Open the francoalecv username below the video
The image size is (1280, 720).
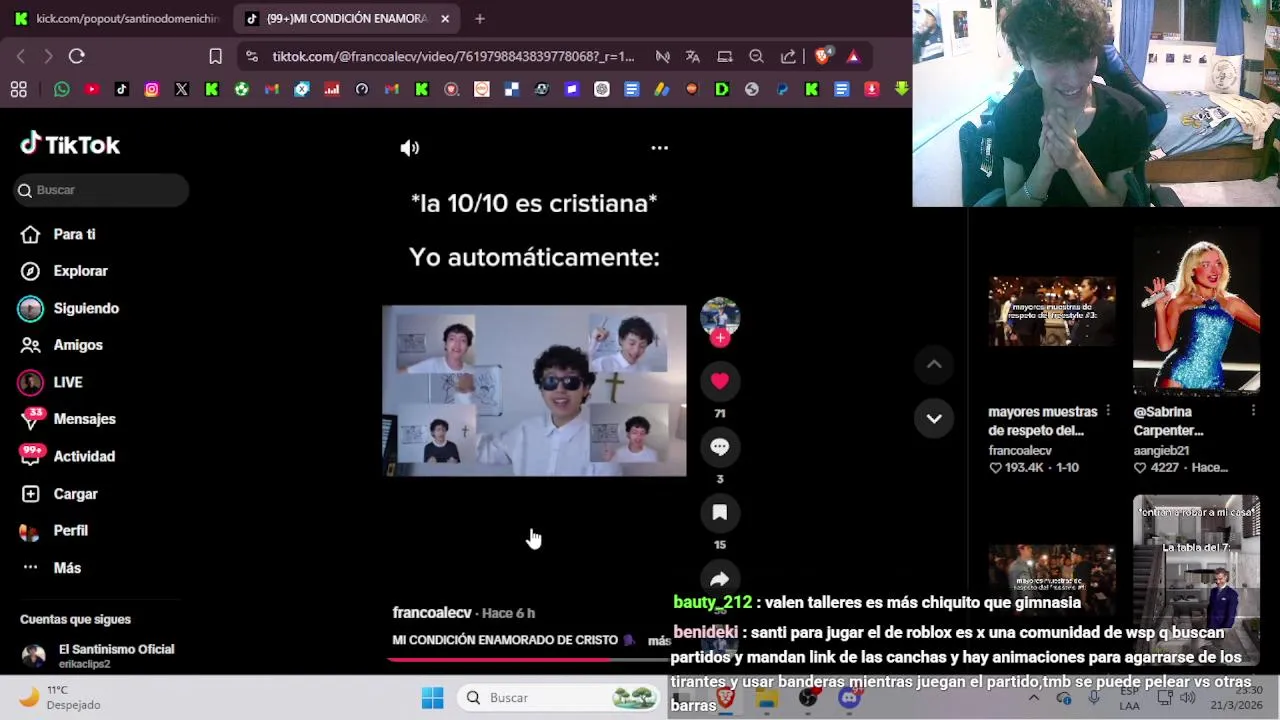pyautogui.click(x=432, y=613)
